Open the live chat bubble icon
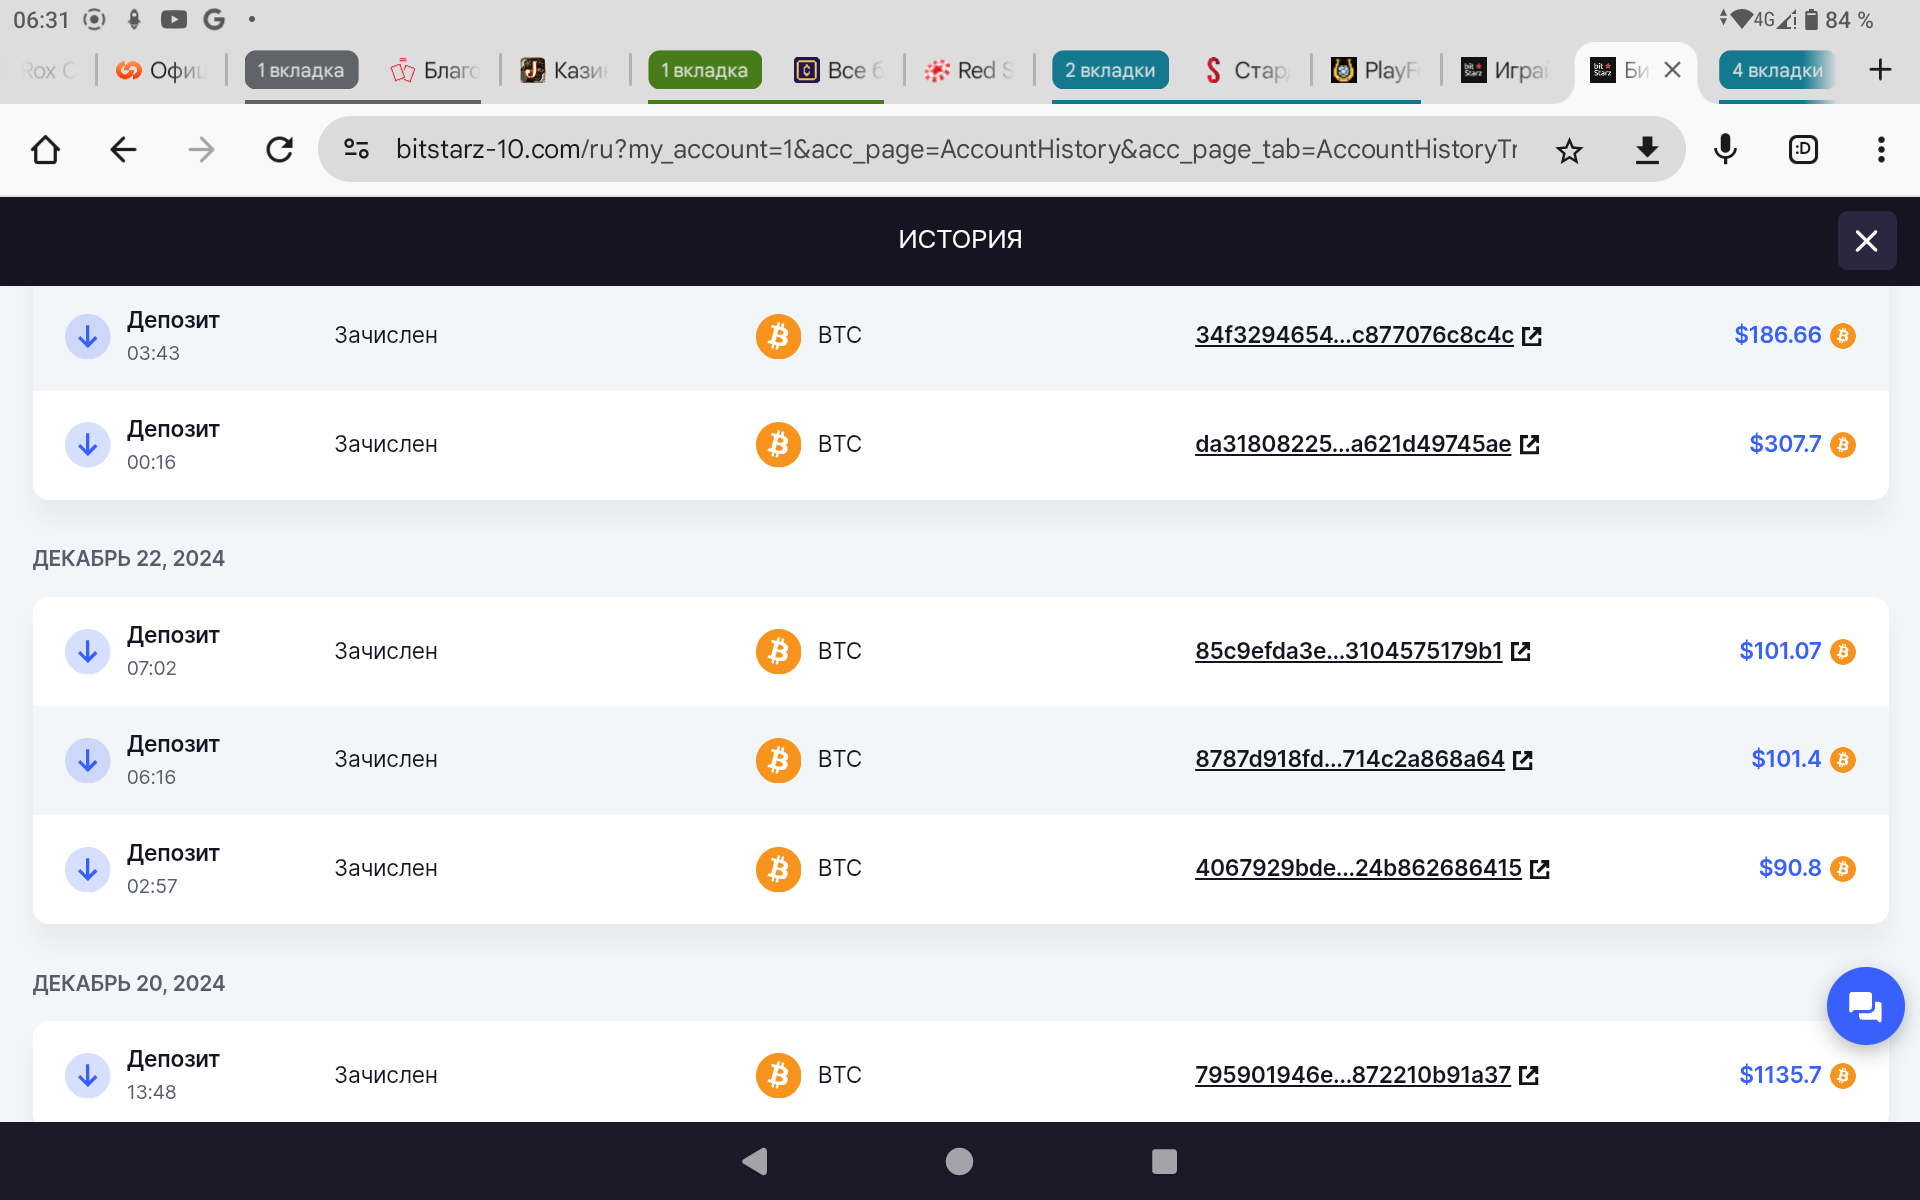This screenshot has height=1200, width=1920. 1864,1006
